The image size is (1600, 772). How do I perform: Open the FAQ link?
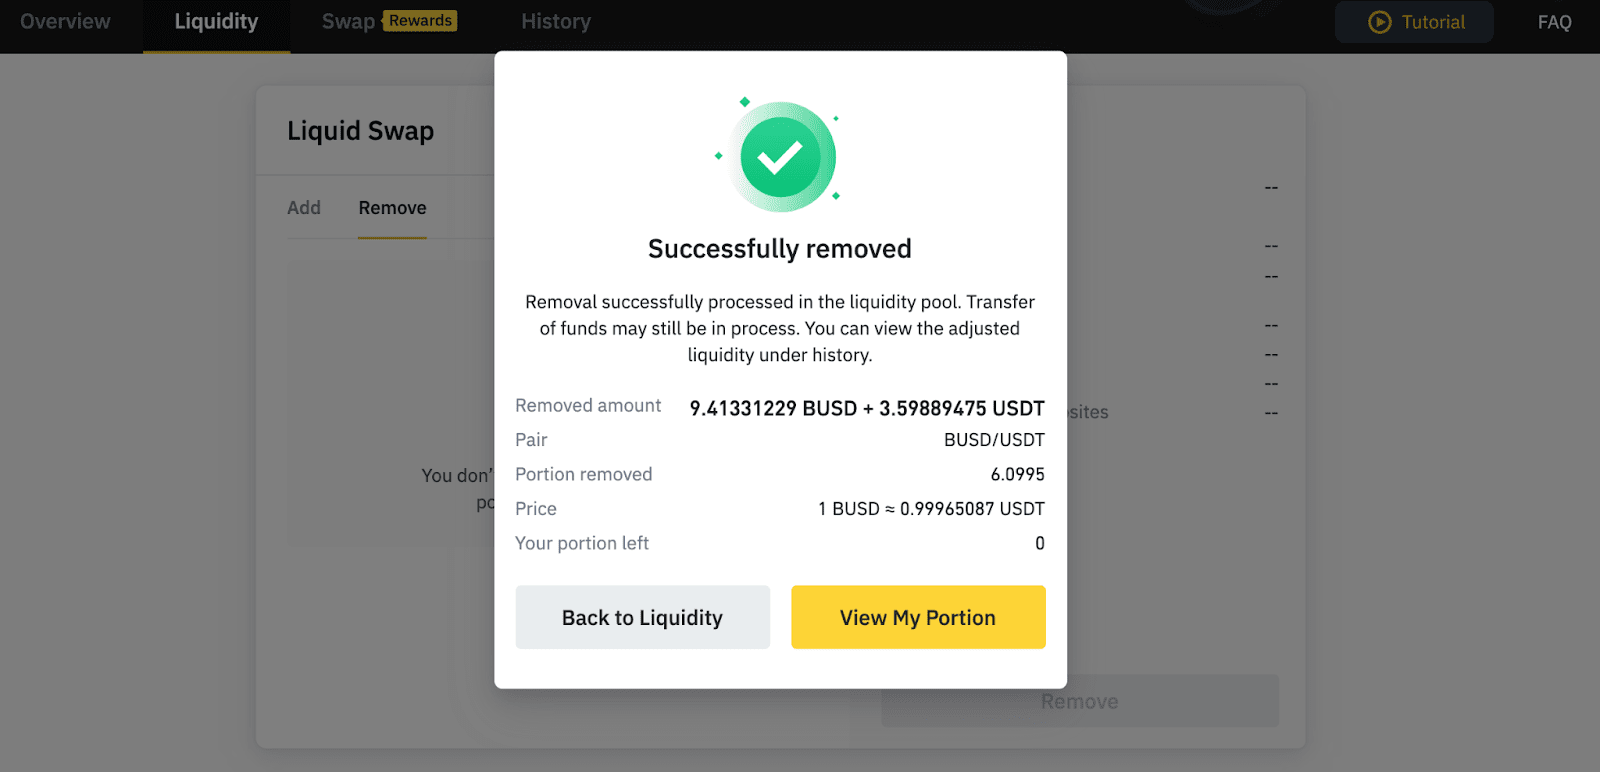coord(1554,22)
